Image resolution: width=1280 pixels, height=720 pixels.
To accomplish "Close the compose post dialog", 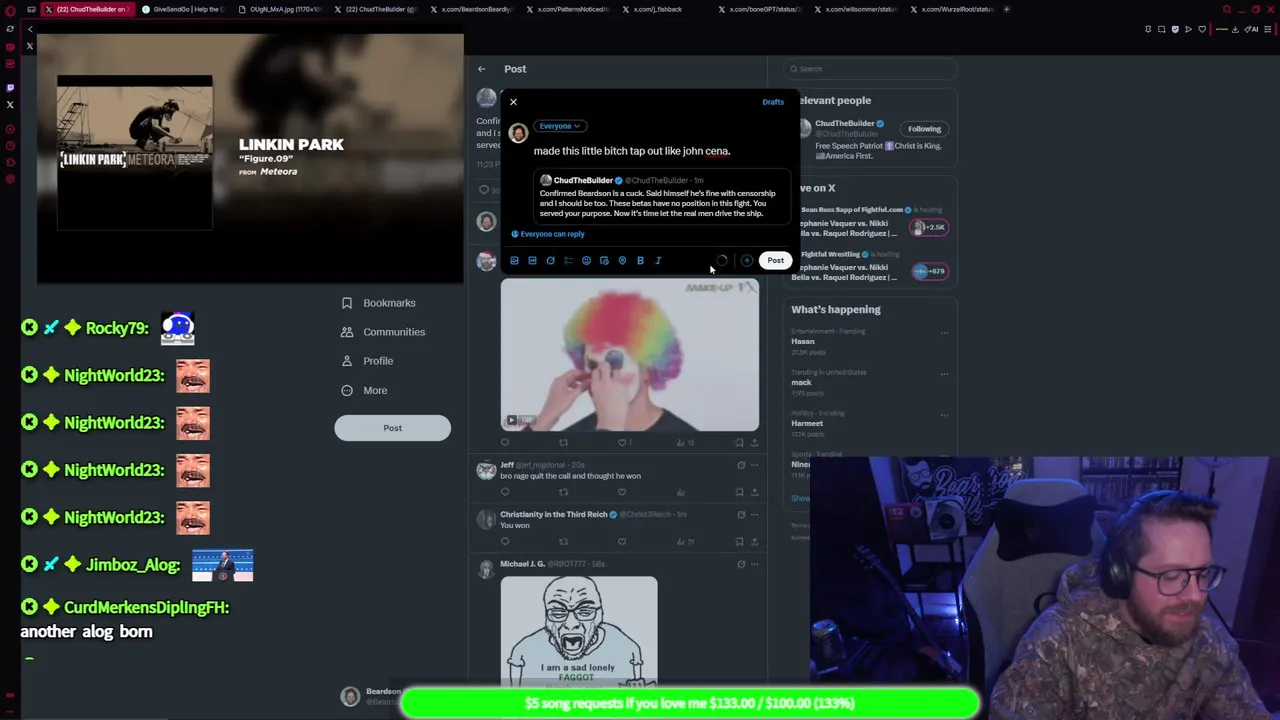I will (x=513, y=102).
